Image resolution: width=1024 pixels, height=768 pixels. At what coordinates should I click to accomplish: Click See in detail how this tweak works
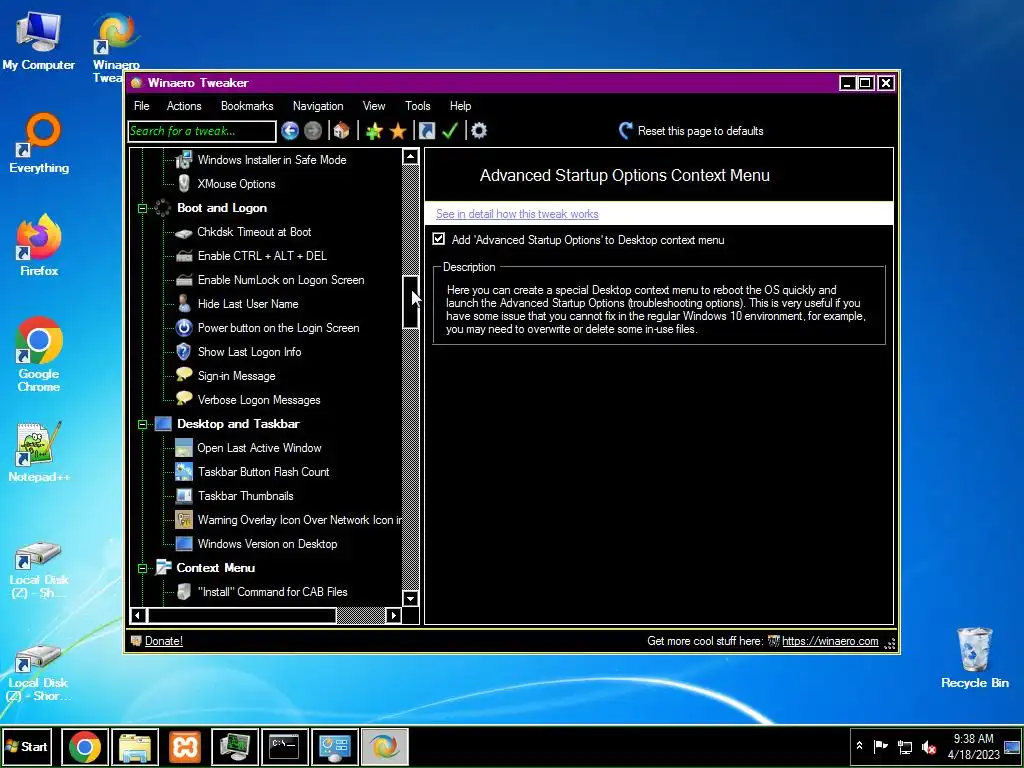click(517, 214)
